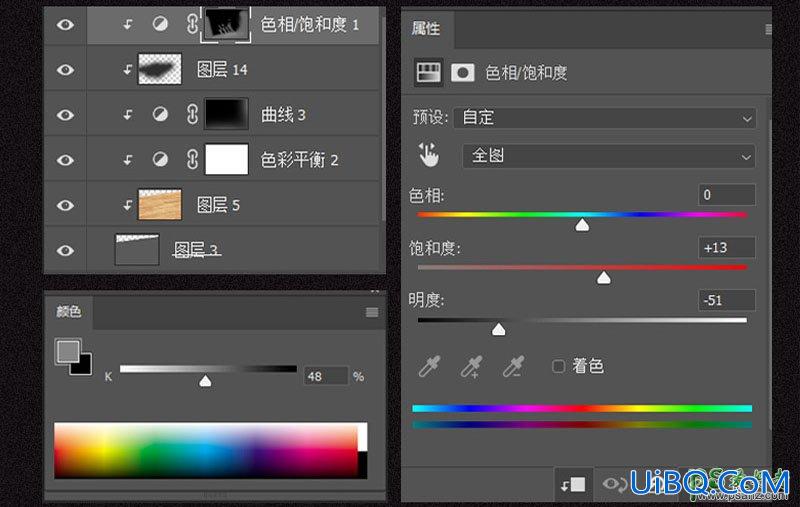Click the 色相 hue value field
The width and height of the screenshot is (800, 507).
click(x=727, y=195)
